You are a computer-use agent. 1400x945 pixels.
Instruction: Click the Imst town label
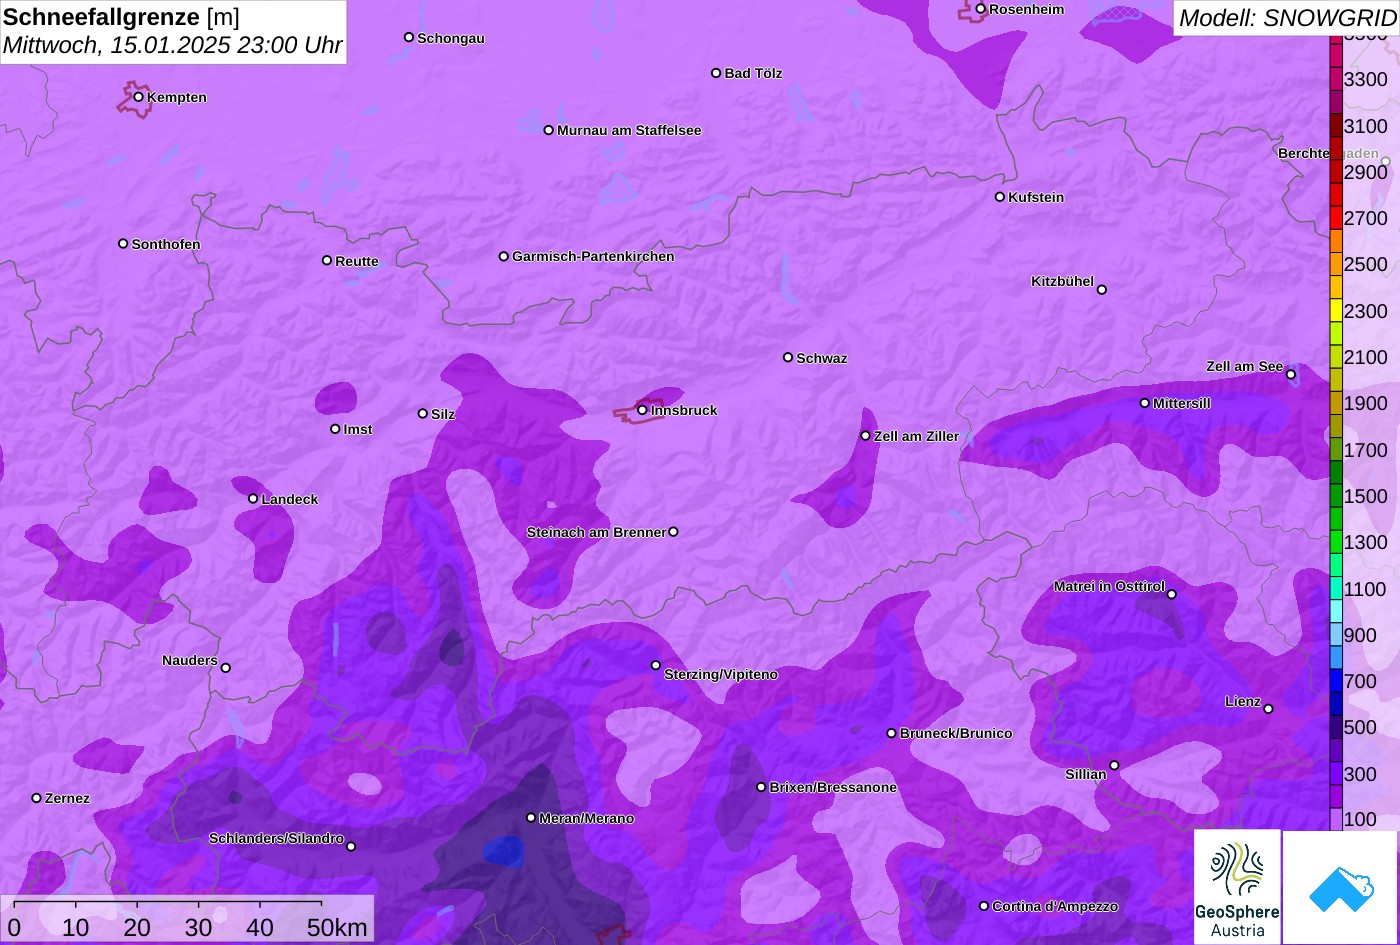point(358,429)
